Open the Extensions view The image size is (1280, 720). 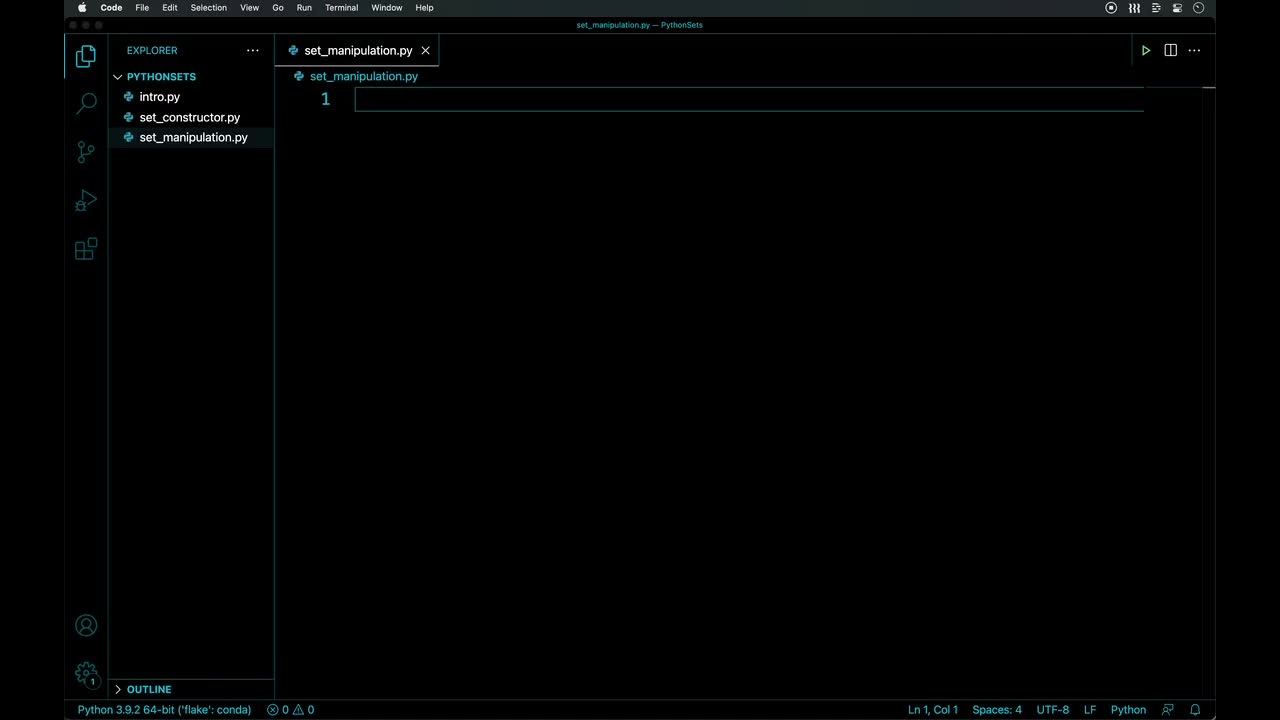coord(86,249)
